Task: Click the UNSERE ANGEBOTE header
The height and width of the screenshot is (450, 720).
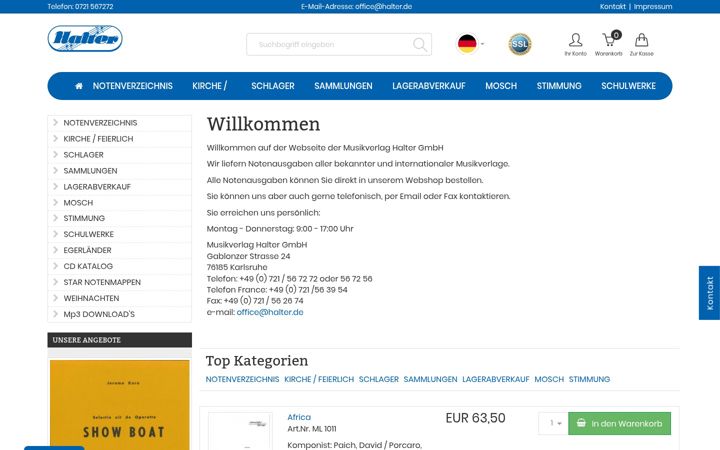Action: pos(119,340)
